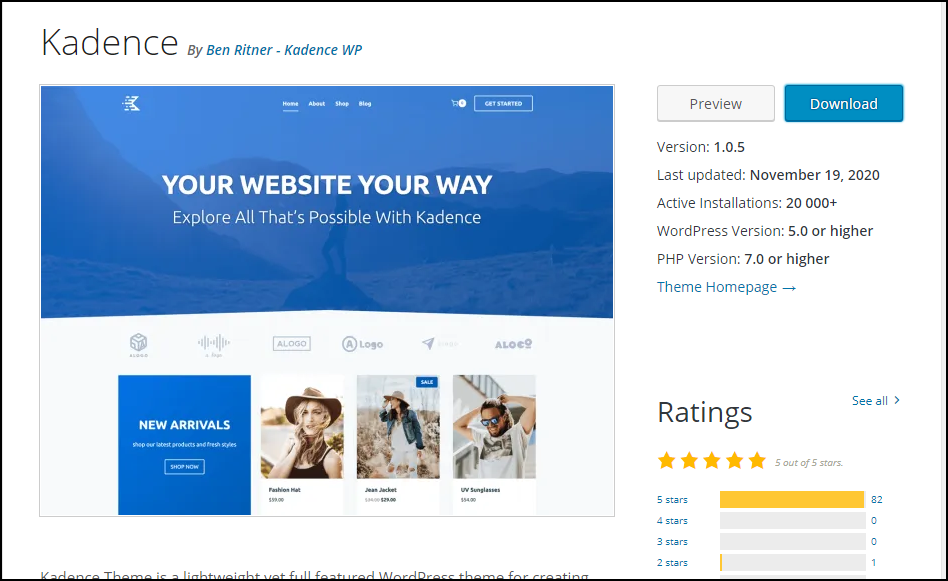The width and height of the screenshot is (948, 581).
Task: Click the 4 stars rating bar
Action: (x=792, y=521)
